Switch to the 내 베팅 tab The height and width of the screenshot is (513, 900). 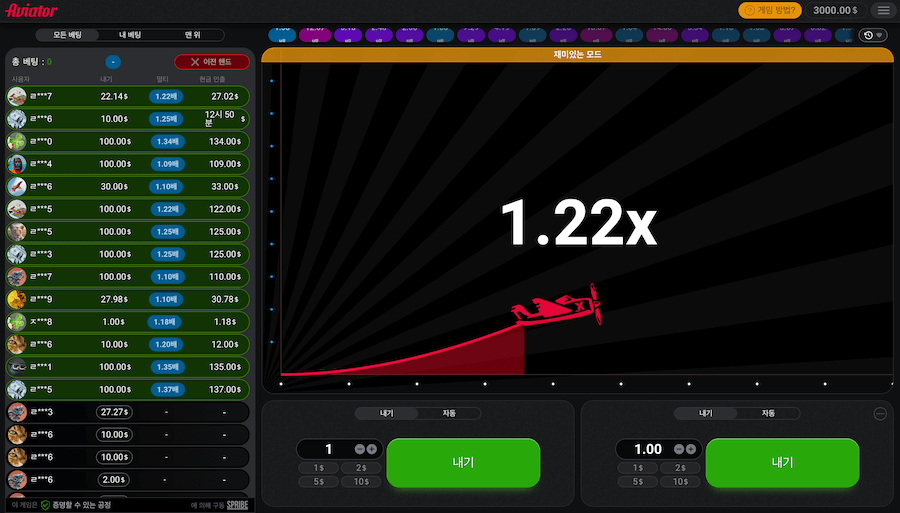click(x=130, y=35)
